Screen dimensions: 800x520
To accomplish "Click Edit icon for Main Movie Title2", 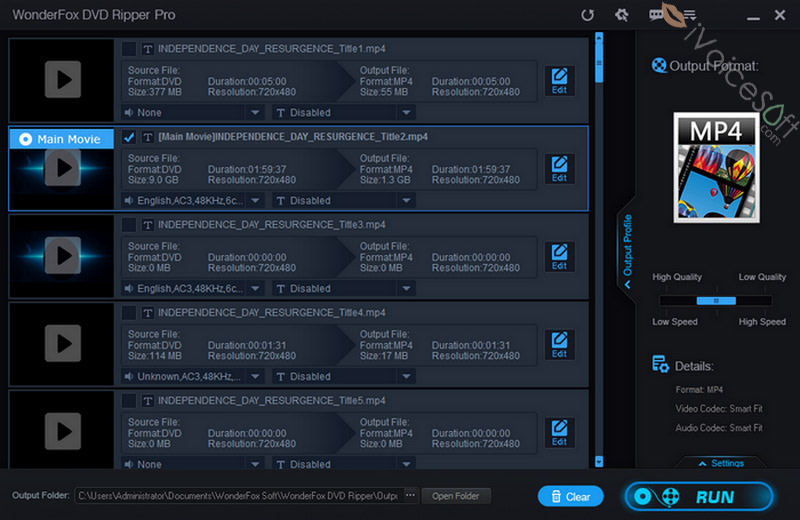I will pos(559,169).
